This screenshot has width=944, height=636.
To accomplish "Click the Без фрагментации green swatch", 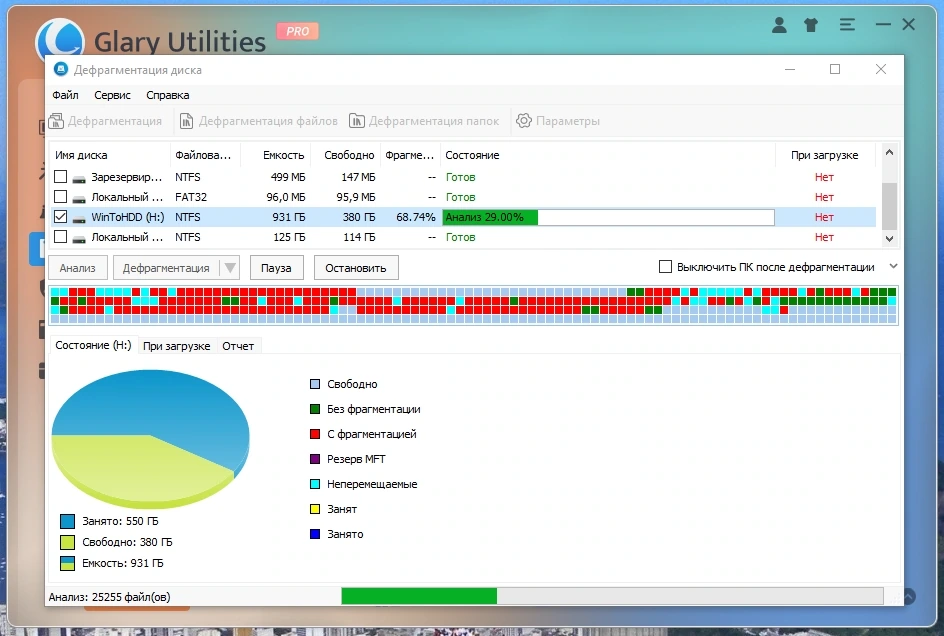I will [x=314, y=409].
